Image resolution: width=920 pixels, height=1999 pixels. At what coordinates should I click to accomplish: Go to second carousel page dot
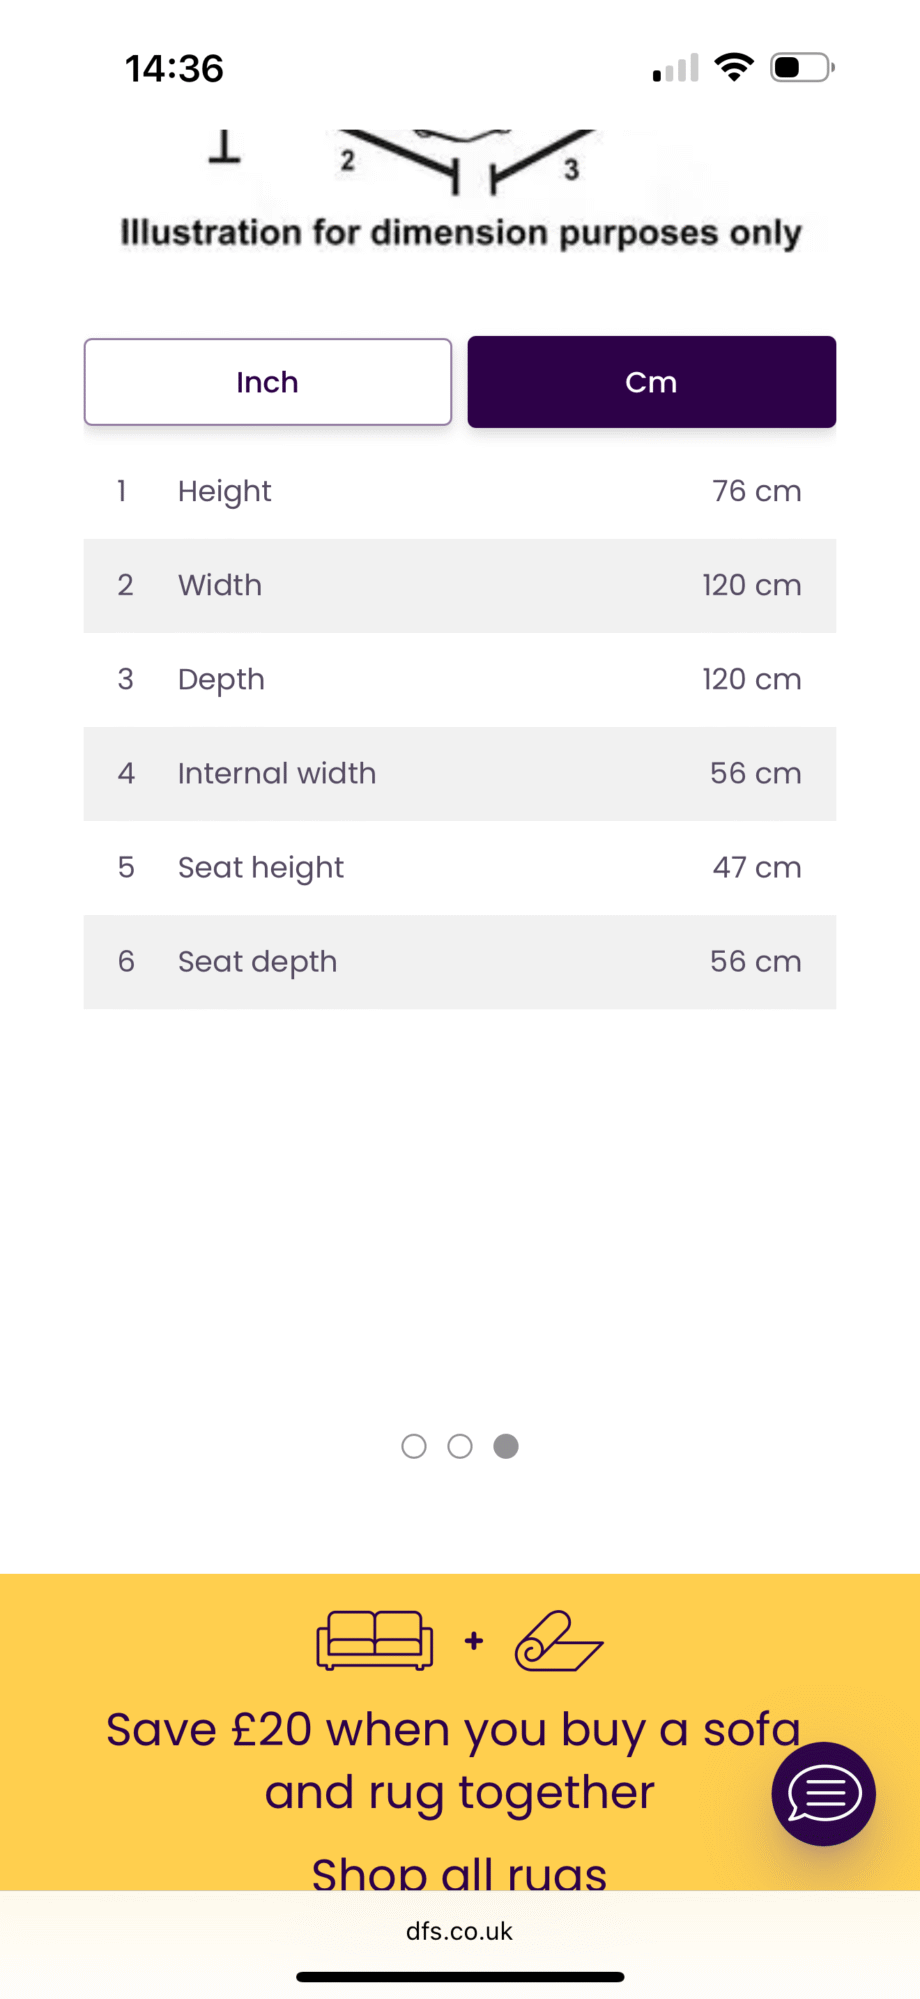(x=460, y=1446)
